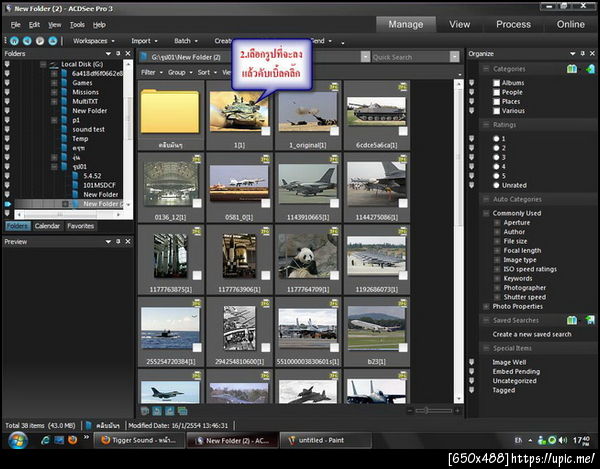600x469 pixels.
Task: Select the panda image thumbnail
Action: pyautogui.click(x=303, y=255)
